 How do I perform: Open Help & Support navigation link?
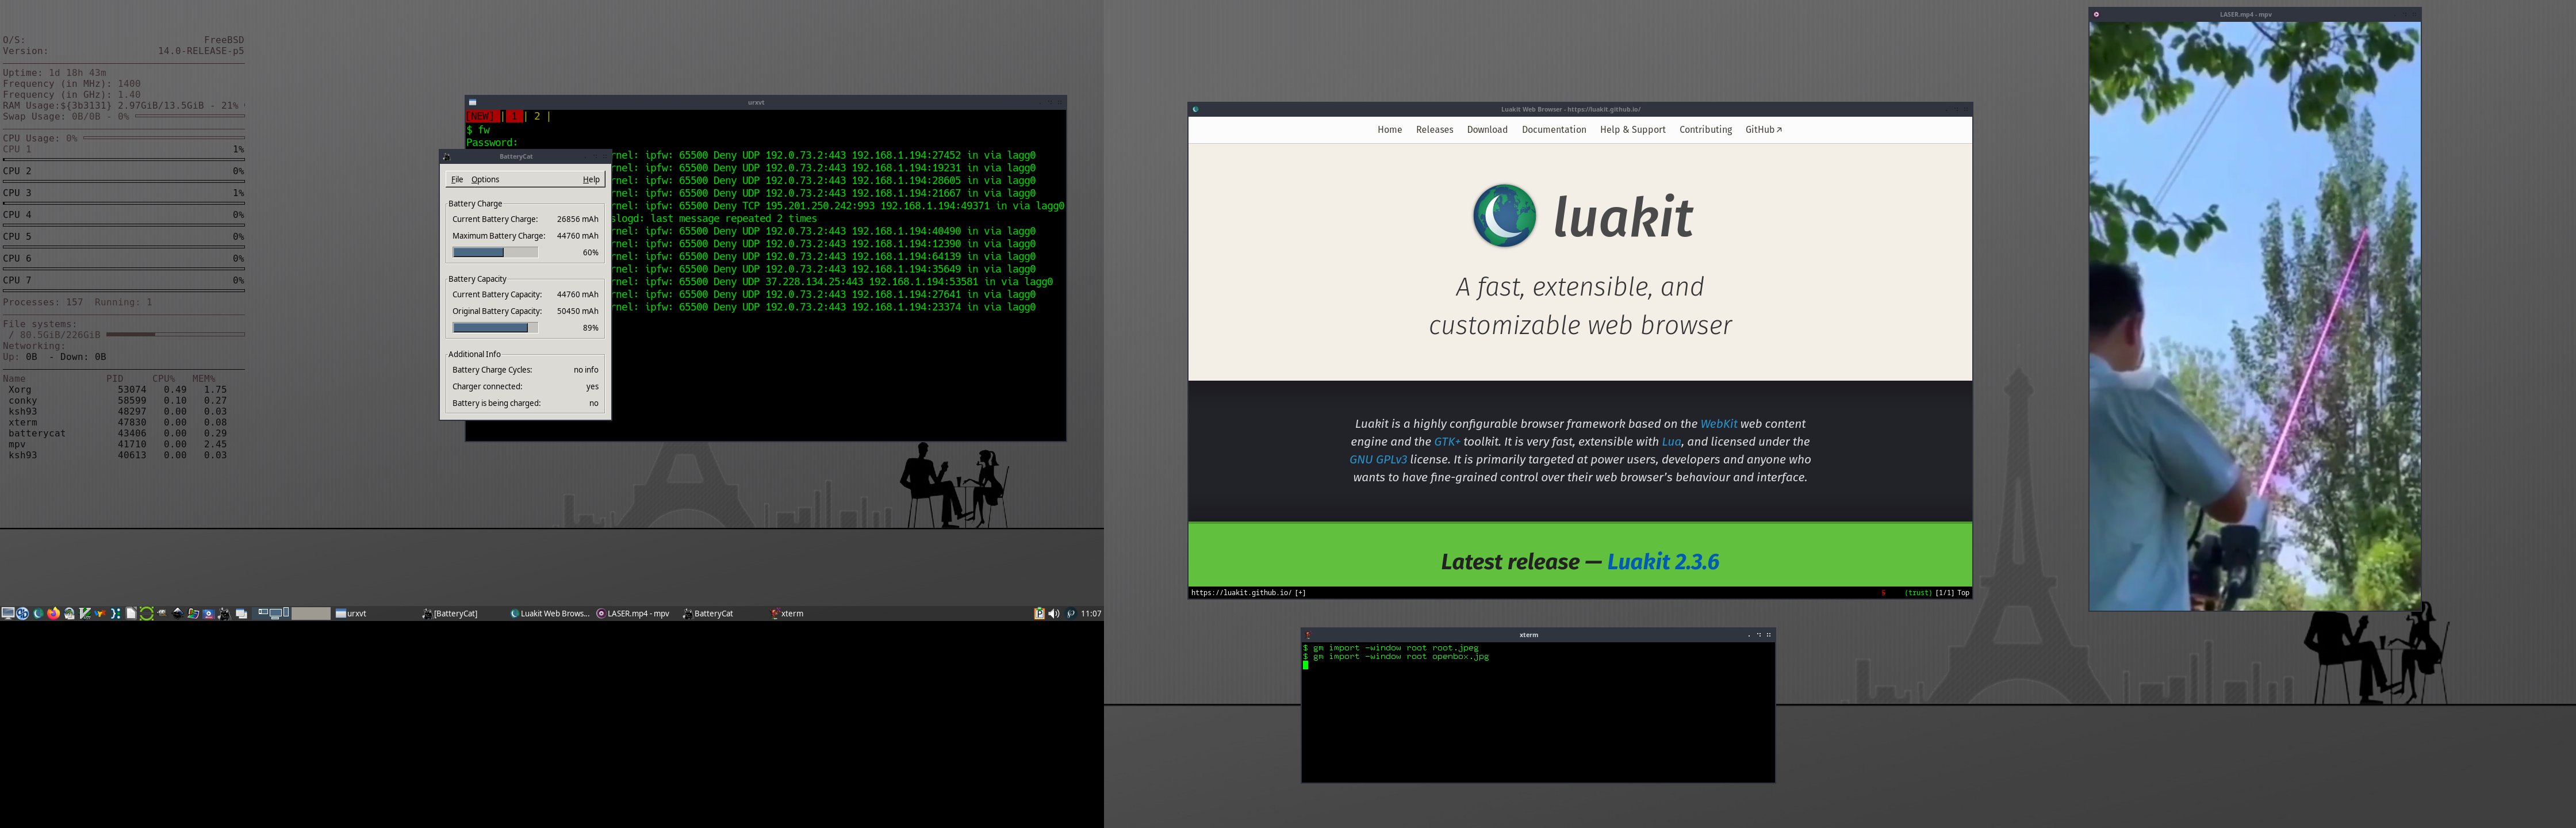point(1632,130)
